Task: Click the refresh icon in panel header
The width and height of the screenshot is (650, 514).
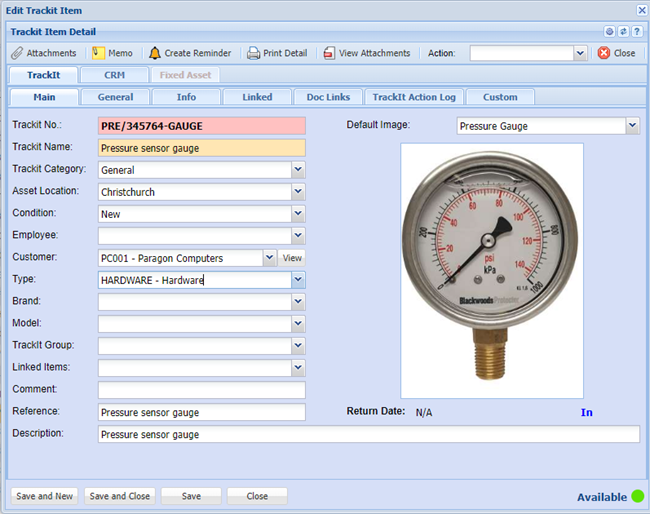Action: pos(623,31)
